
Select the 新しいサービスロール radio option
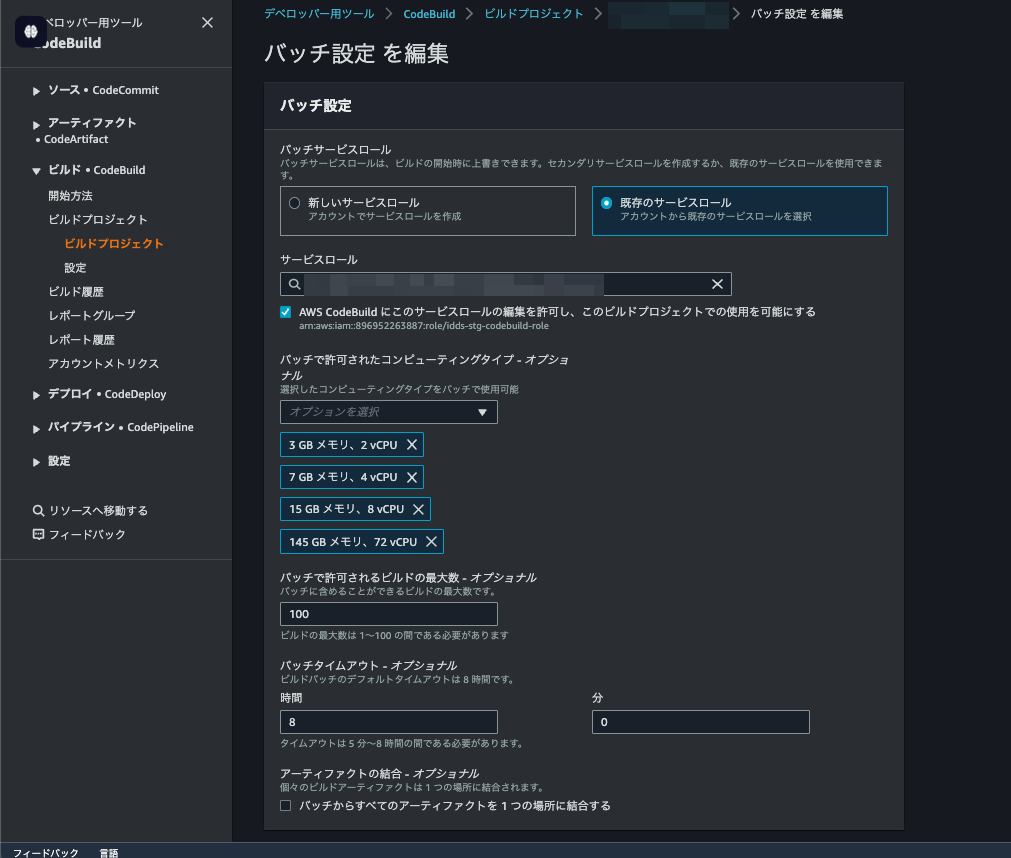coord(295,203)
